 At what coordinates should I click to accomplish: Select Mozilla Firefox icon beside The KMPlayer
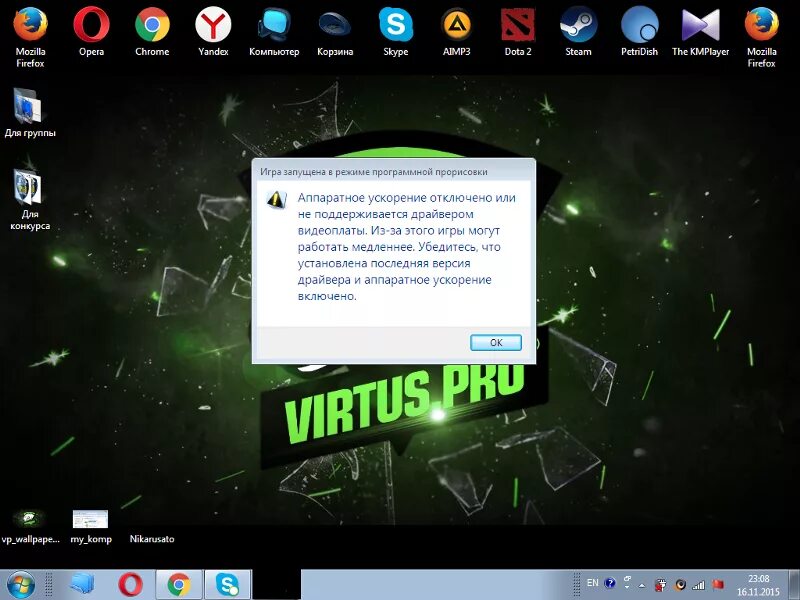pyautogui.click(x=761, y=37)
